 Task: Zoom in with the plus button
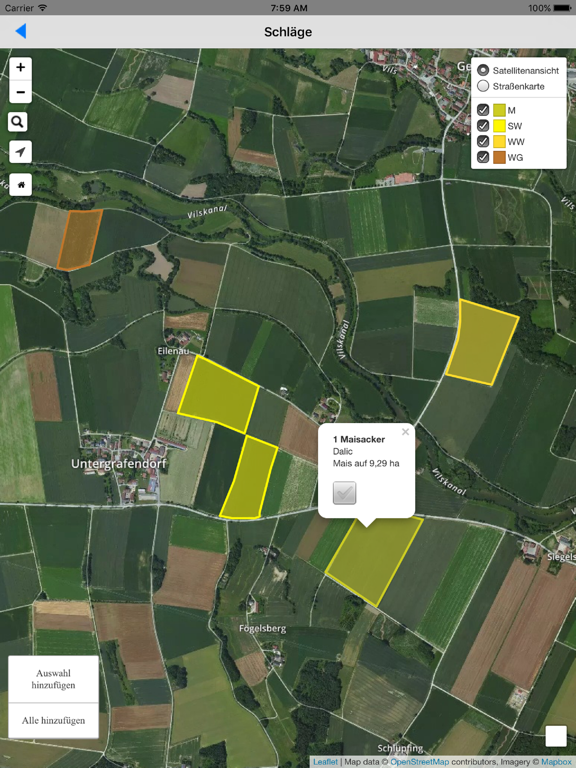(x=21, y=68)
